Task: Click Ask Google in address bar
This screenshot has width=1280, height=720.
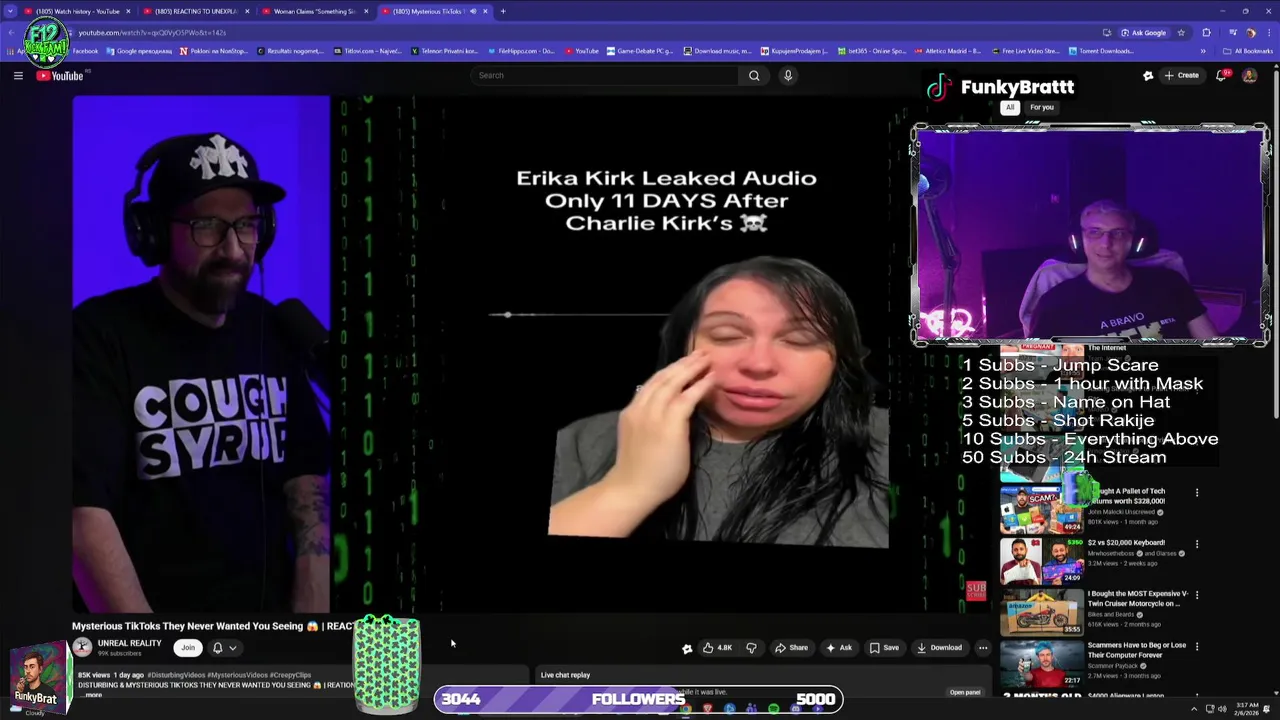Action: point(1143,32)
